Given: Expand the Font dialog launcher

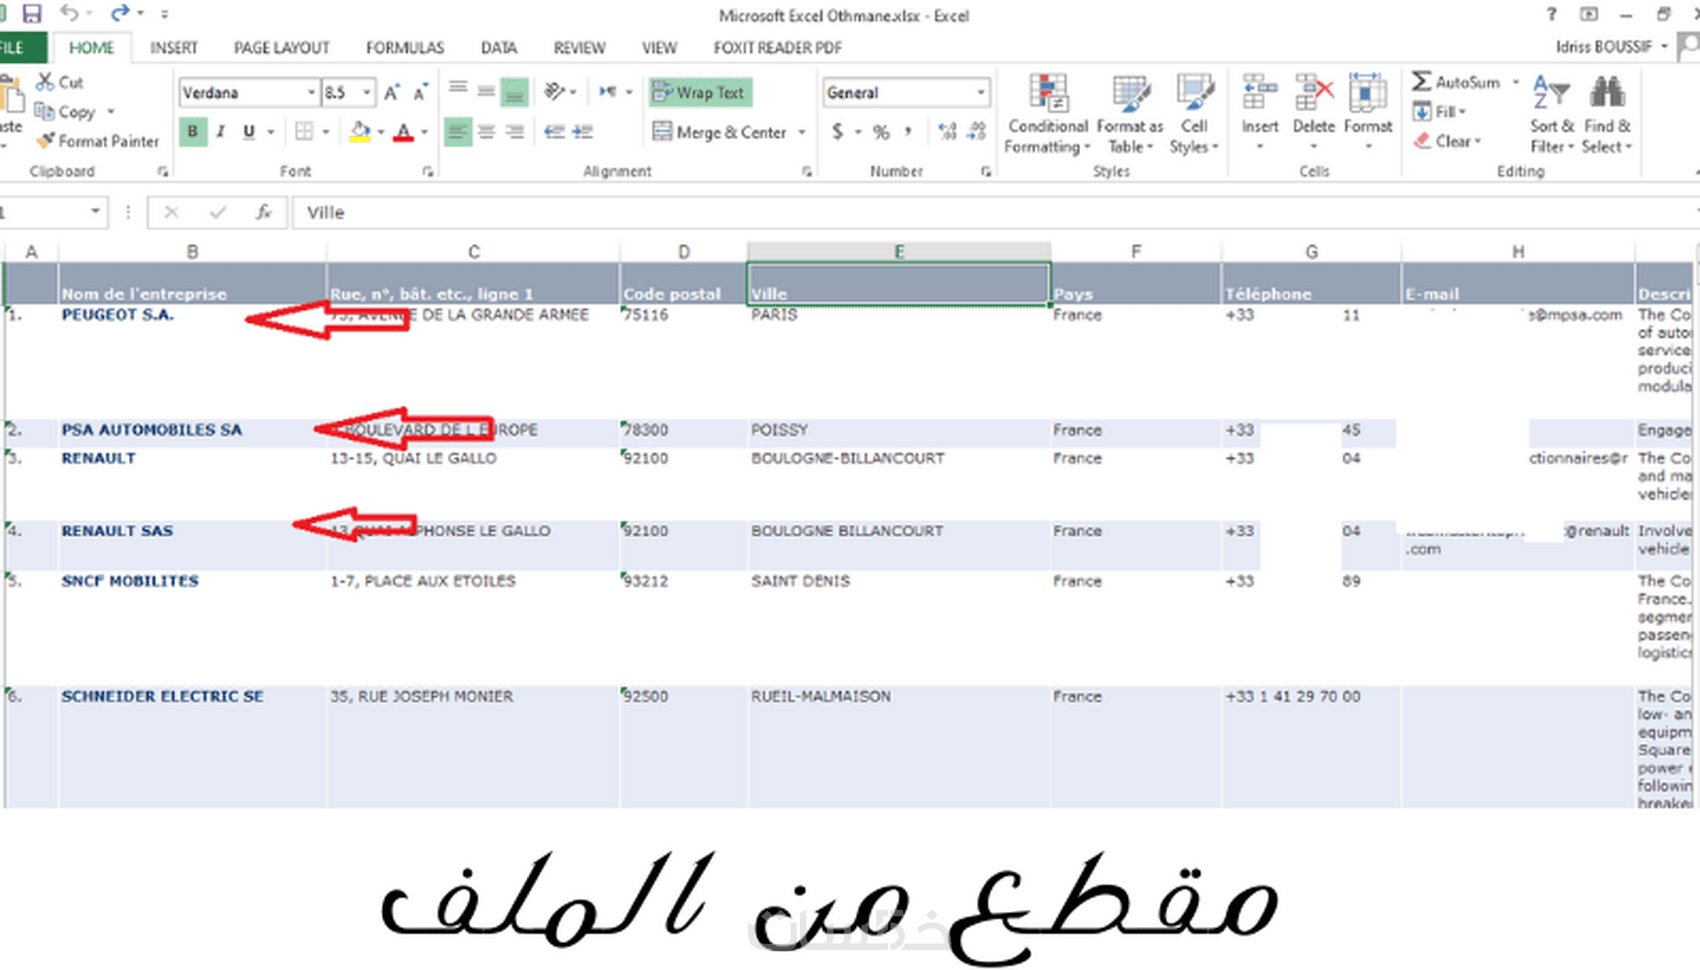Looking at the screenshot, I should 428,172.
